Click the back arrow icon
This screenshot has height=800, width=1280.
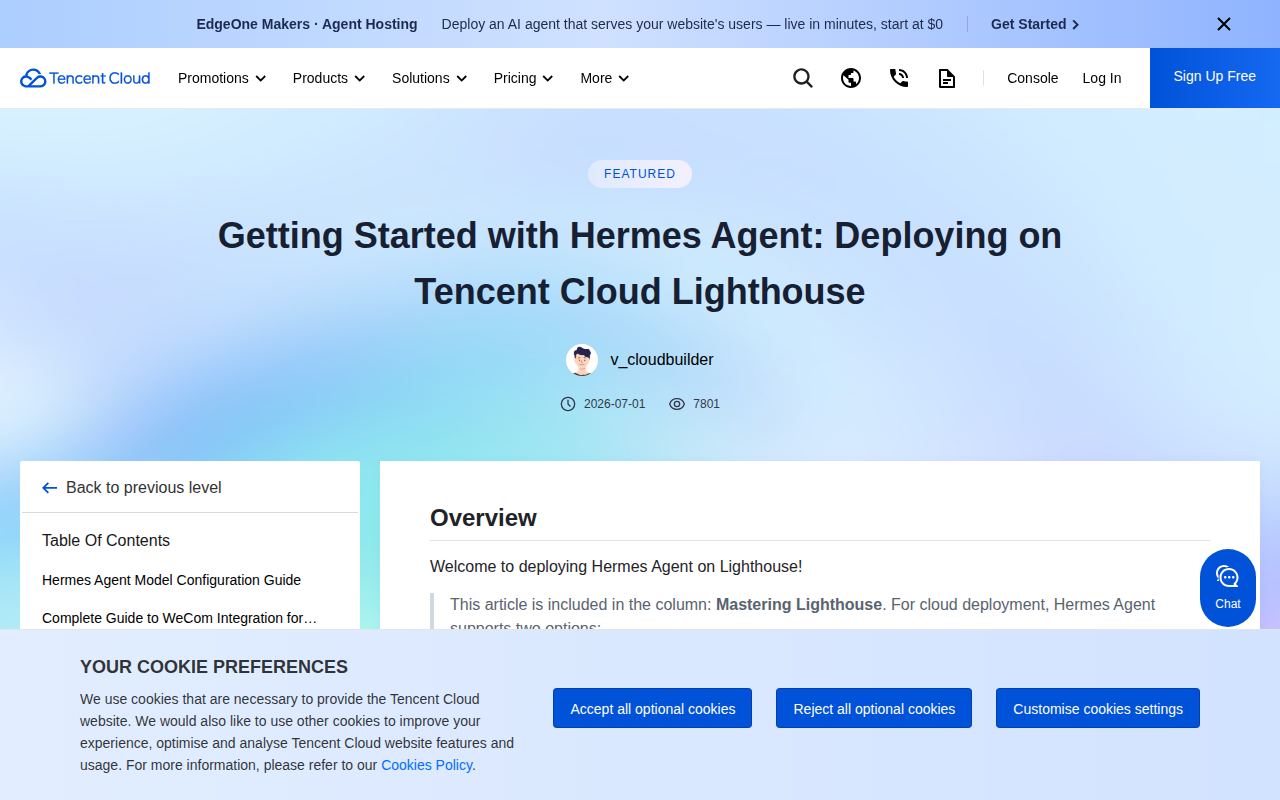point(50,488)
